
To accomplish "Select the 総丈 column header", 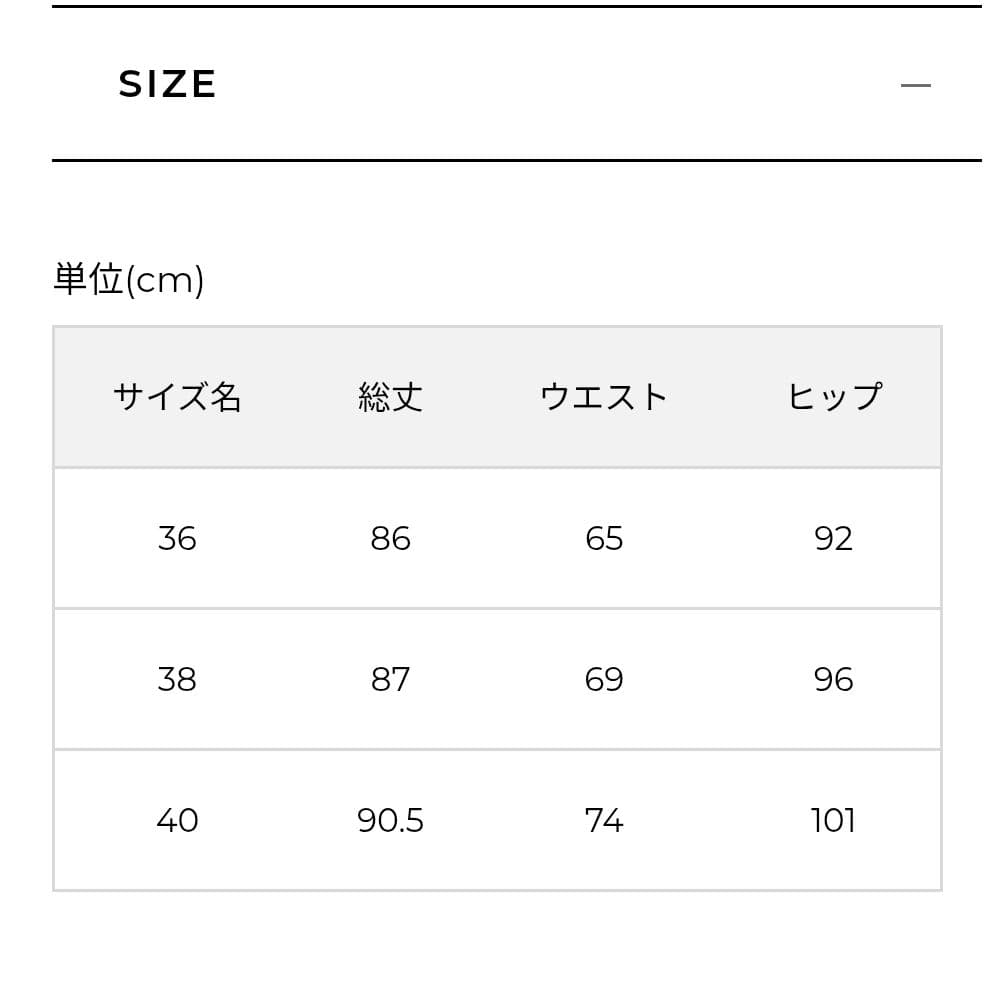I will click(x=390, y=397).
